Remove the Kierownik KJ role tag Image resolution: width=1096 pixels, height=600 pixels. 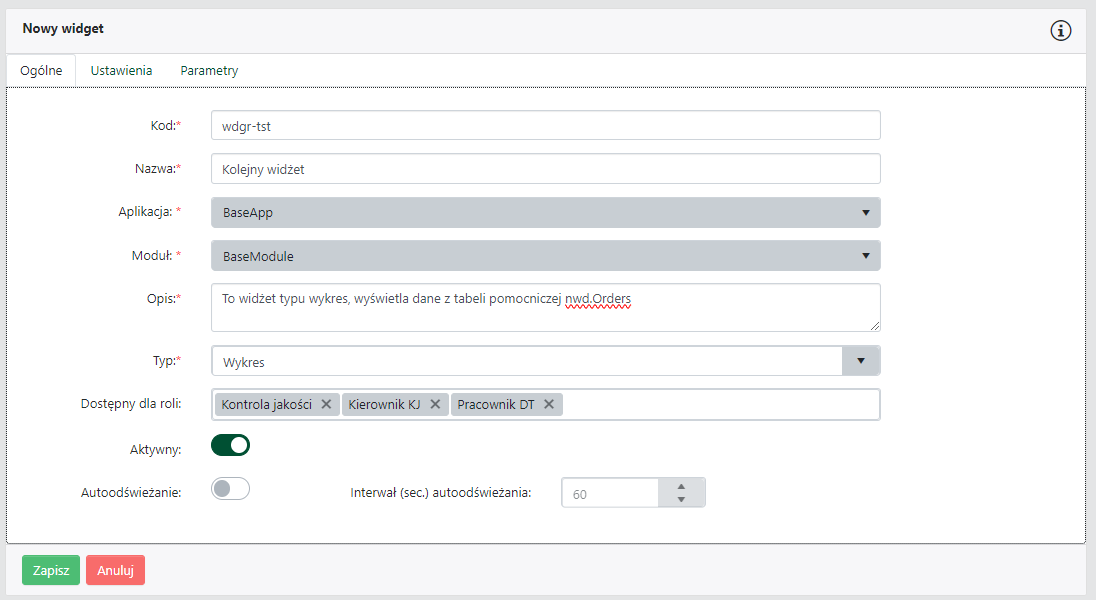(x=435, y=404)
